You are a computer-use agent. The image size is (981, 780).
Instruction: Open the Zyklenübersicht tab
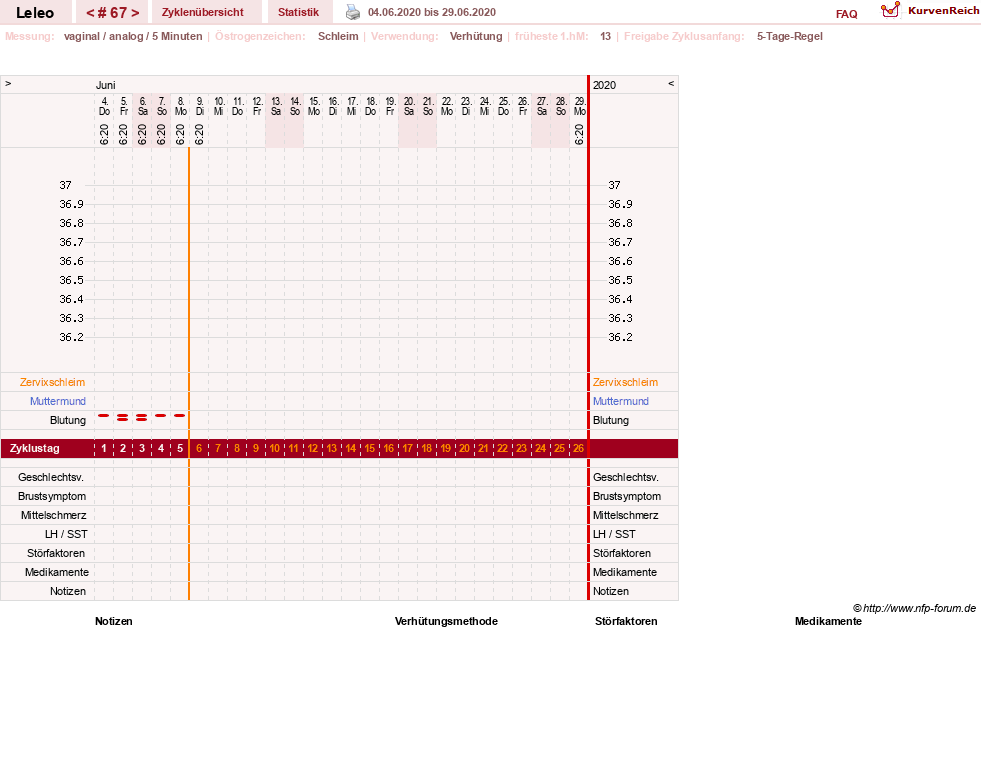coord(203,12)
